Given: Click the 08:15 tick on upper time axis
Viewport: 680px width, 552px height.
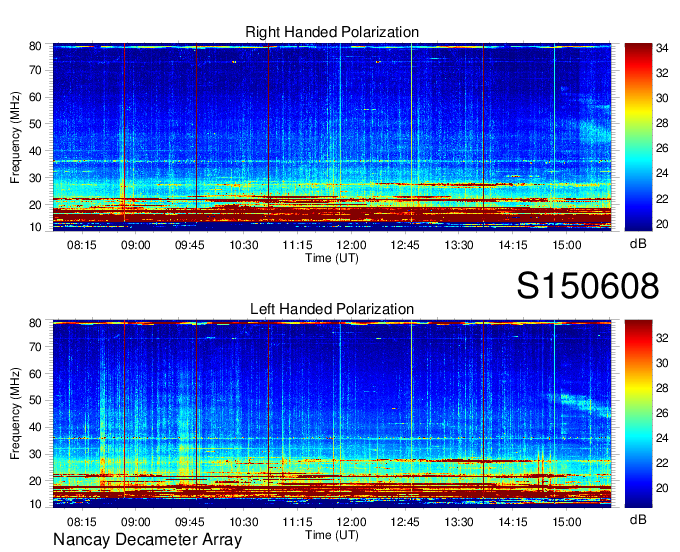Looking at the screenshot, I should (81, 245).
